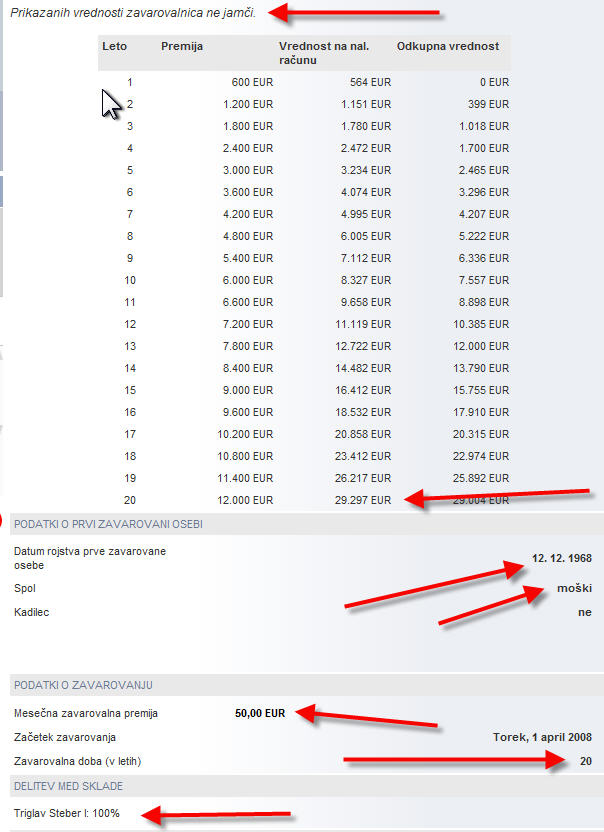604x832 pixels.
Task: Select the 4.207 EUR surrender value
Action: pyautogui.click(x=484, y=214)
